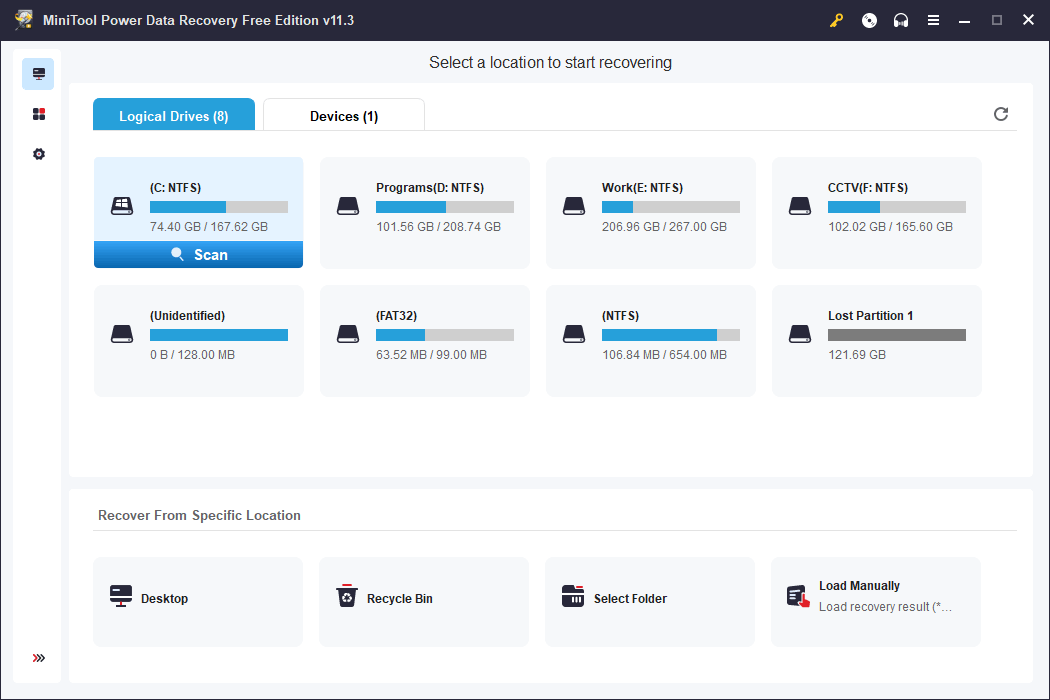Open the bootable media disc icon
Viewport: 1050px width, 700px height.
pyautogui.click(x=868, y=19)
